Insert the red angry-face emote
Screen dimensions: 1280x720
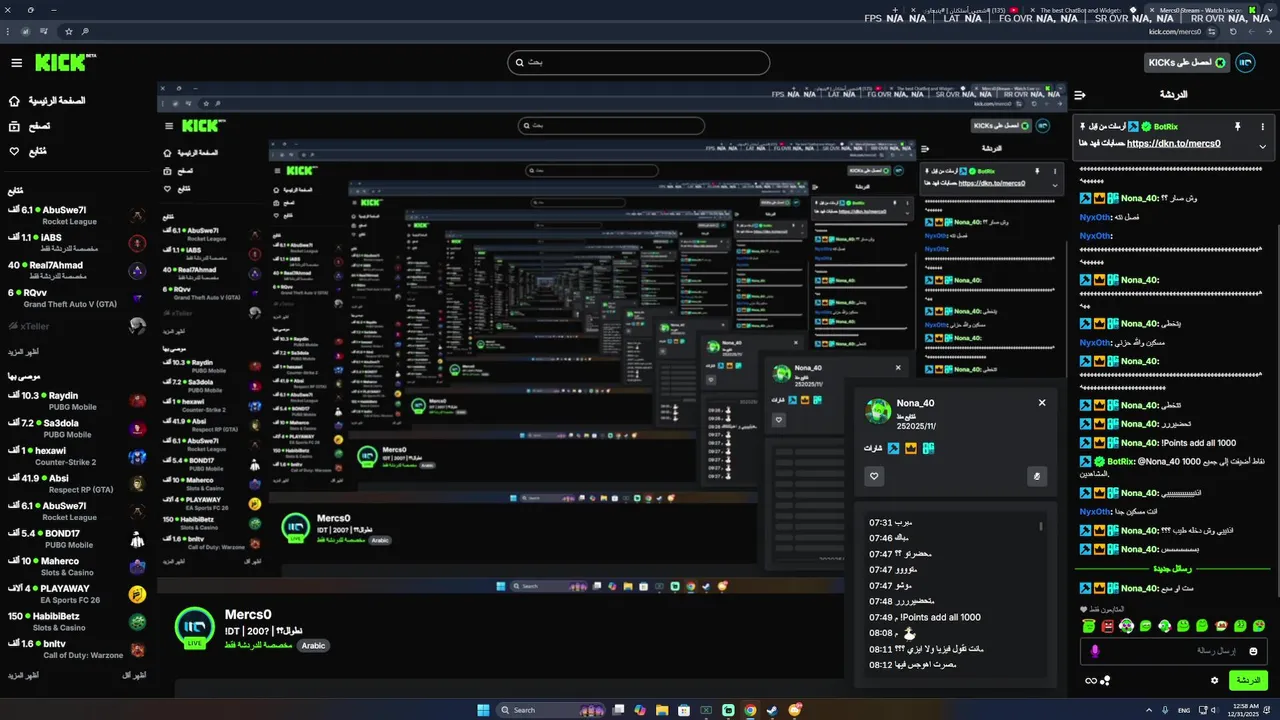click(x=1108, y=626)
